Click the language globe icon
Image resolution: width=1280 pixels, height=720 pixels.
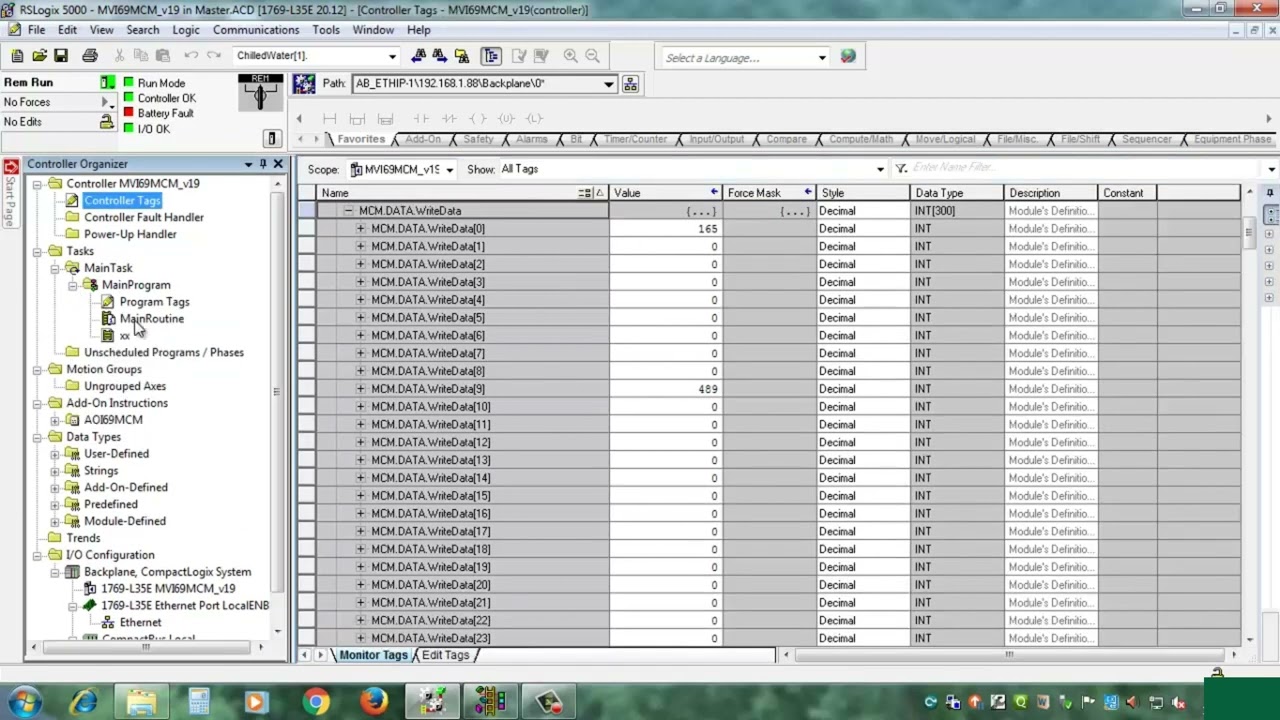(x=848, y=57)
